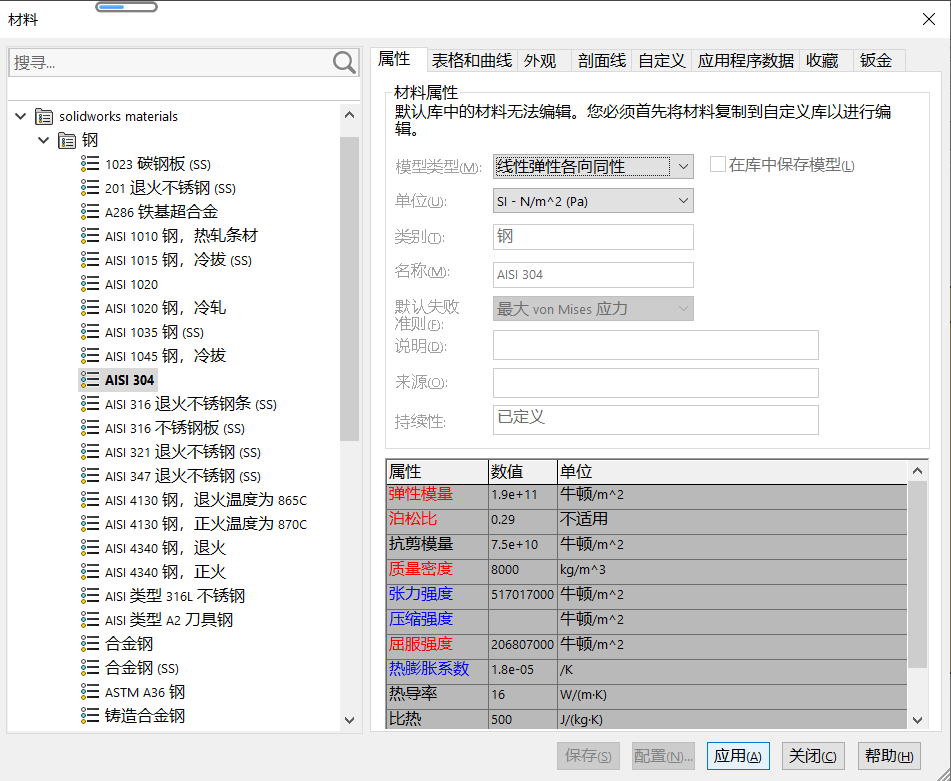This screenshot has width=951, height=781.
Task: Click material icon beside AISI 1020
Action: click(90, 284)
